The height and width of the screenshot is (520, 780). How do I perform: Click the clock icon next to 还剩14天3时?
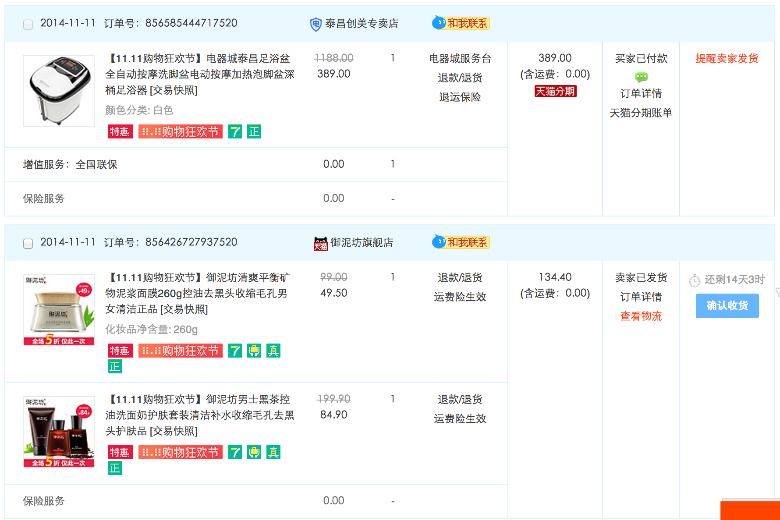694,281
